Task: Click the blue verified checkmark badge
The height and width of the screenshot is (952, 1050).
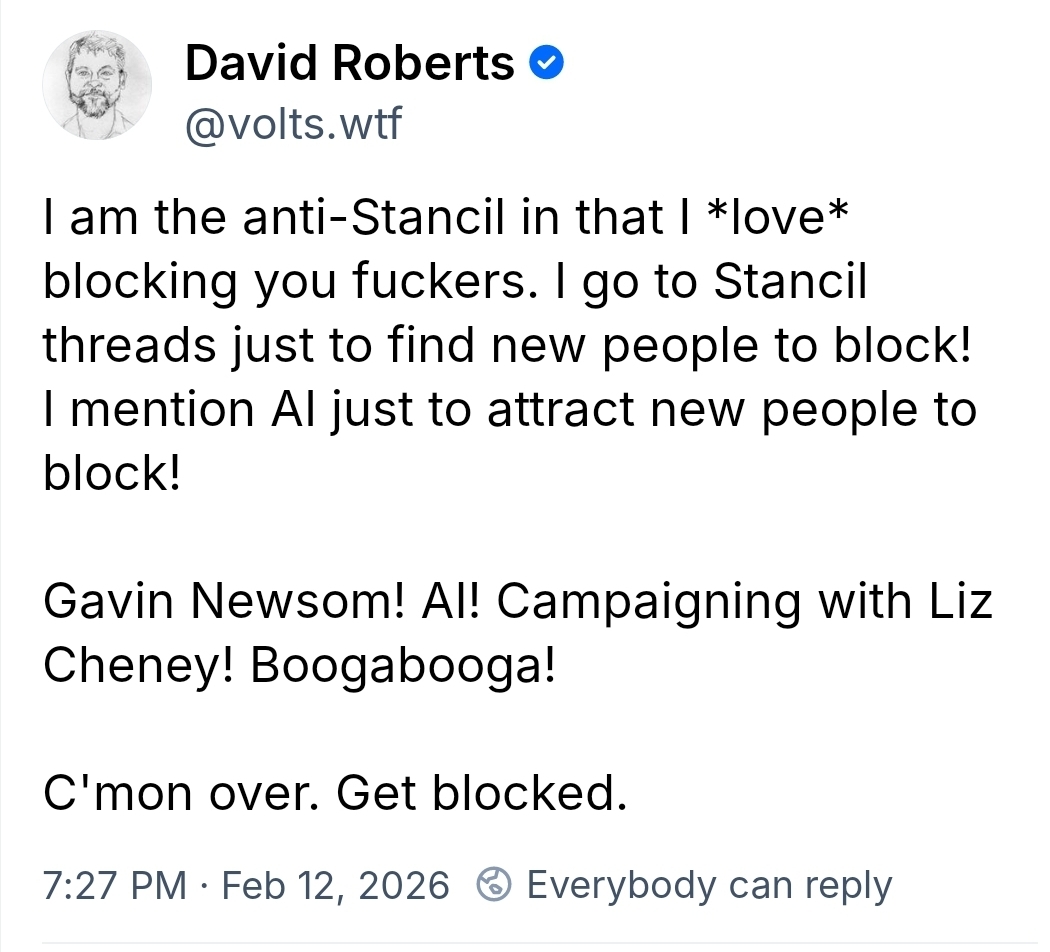Action: (548, 65)
